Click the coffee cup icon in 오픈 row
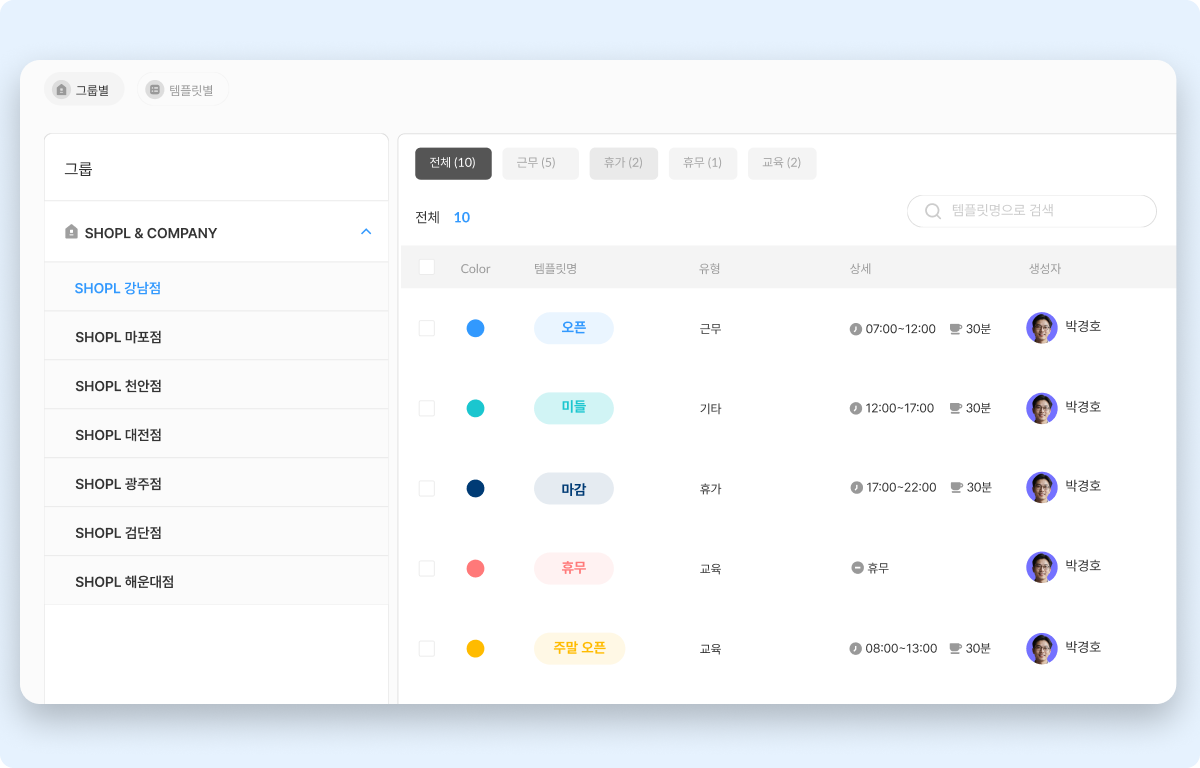Viewport: 1200px width, 768px height. coord(955,329)
